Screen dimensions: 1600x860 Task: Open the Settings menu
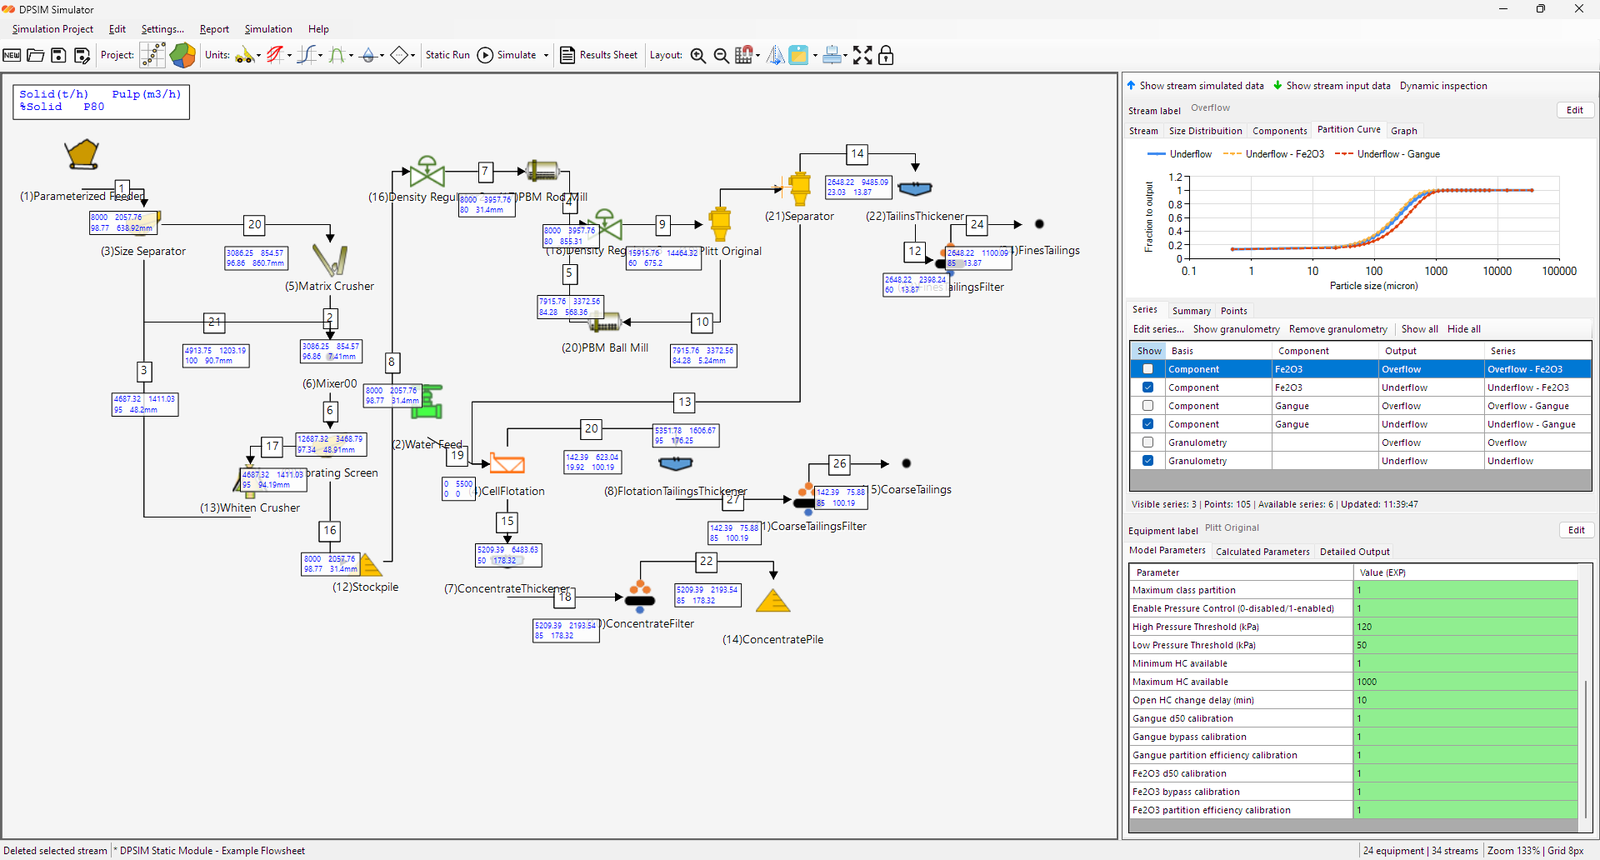tap(162, 29)
